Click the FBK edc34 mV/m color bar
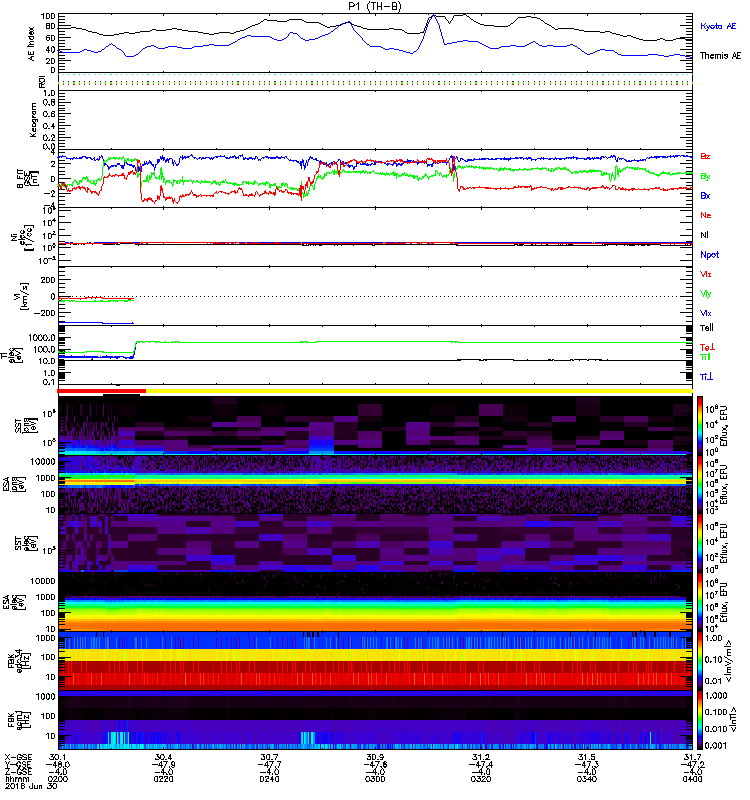This screenshot has height=800, width=750. [700, 661]
